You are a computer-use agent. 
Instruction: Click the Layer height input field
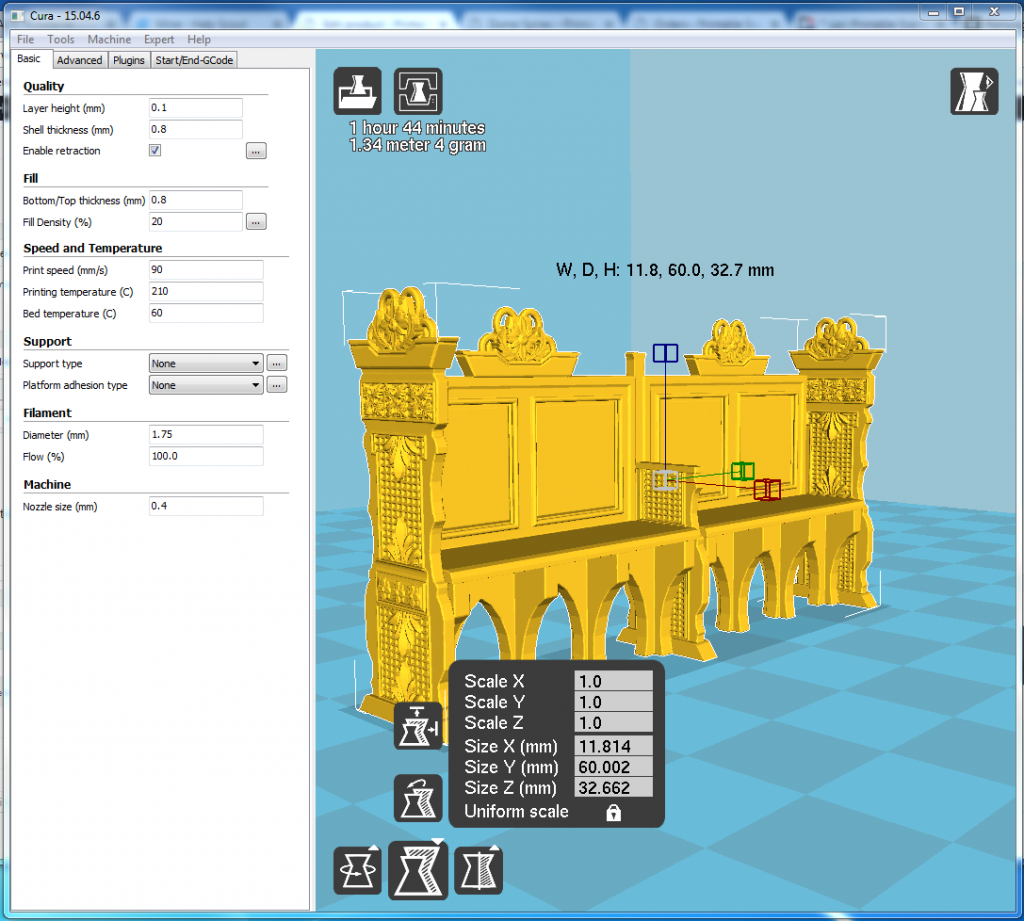click(x=196, y=108)
